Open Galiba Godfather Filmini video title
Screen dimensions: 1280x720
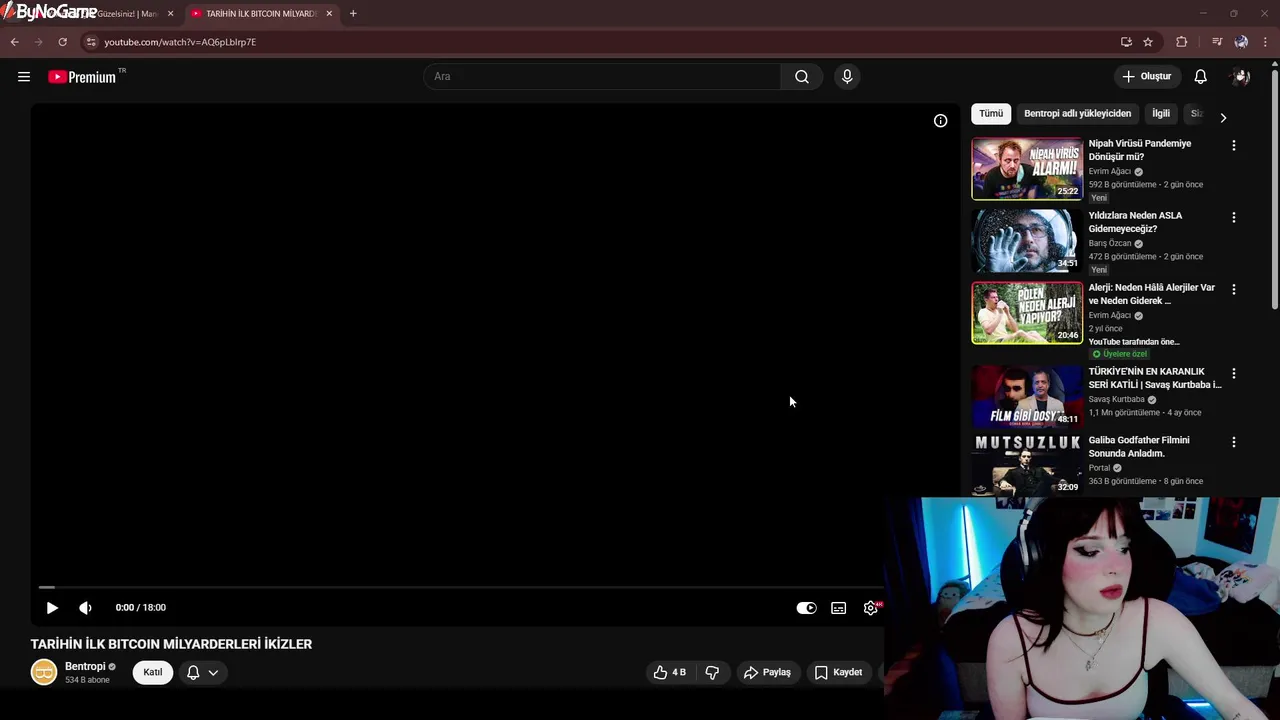tap(1139, 447)
